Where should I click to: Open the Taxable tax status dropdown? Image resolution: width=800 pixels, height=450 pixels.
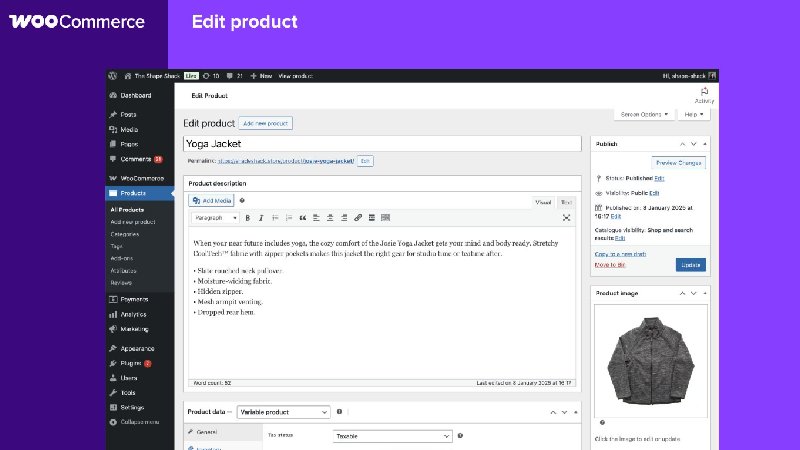click(x=392, y=436)
